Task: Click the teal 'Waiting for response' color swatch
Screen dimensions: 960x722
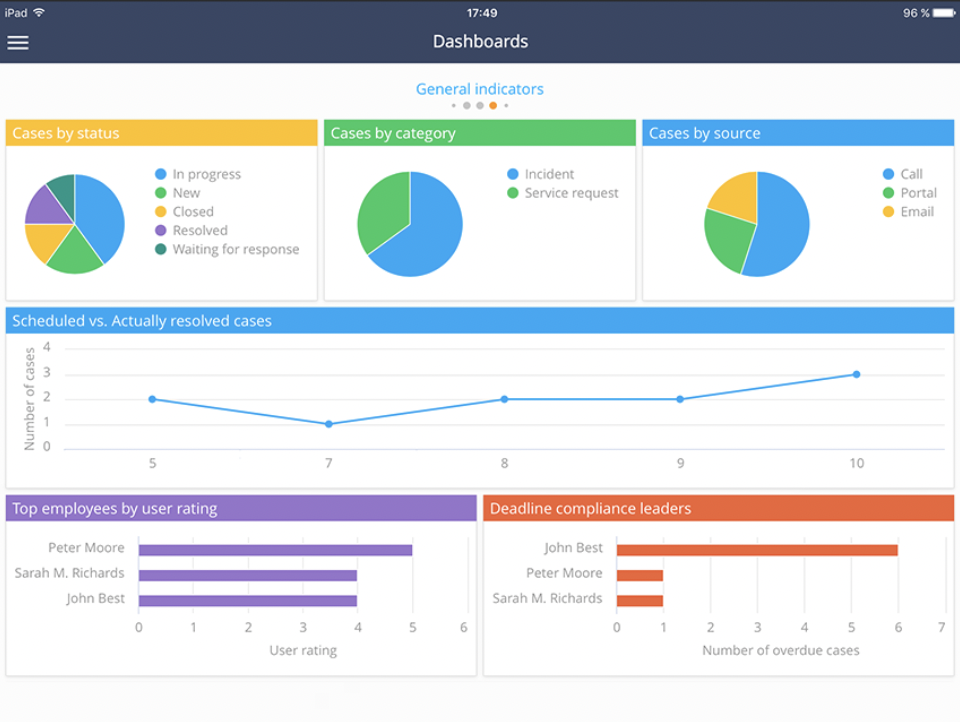Action: point(160,249)
